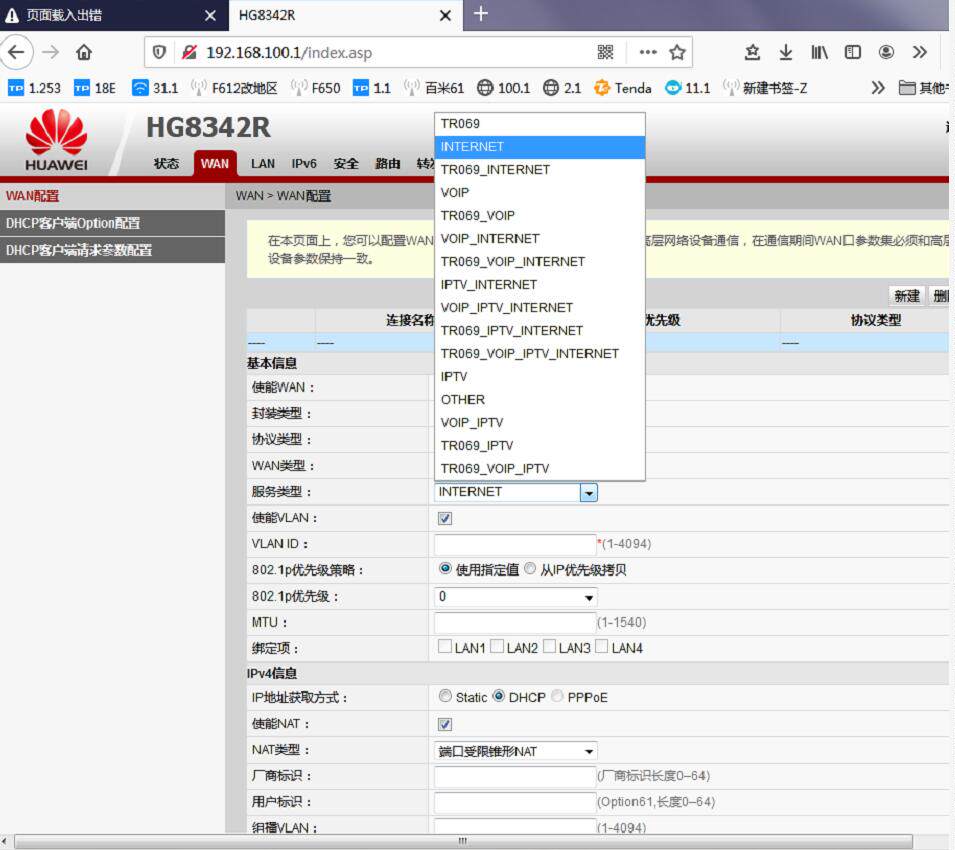Open DHCP客户端请求参数配置 in sidebar
The width and height of the screenshot is (955, 850).
(113, 250)
